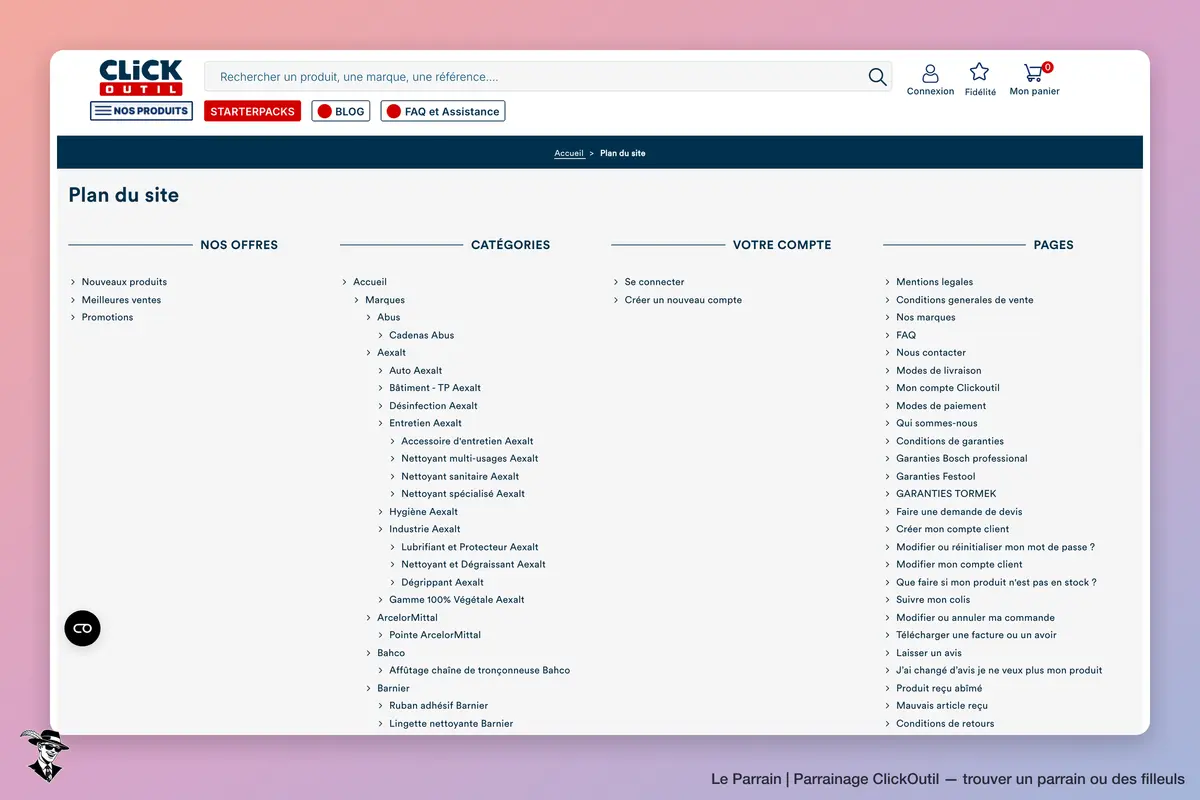Image resolution: width=1200 pixels, height=800 pixels.
Task: Open the Aexalt brand category
Action: 392,352
